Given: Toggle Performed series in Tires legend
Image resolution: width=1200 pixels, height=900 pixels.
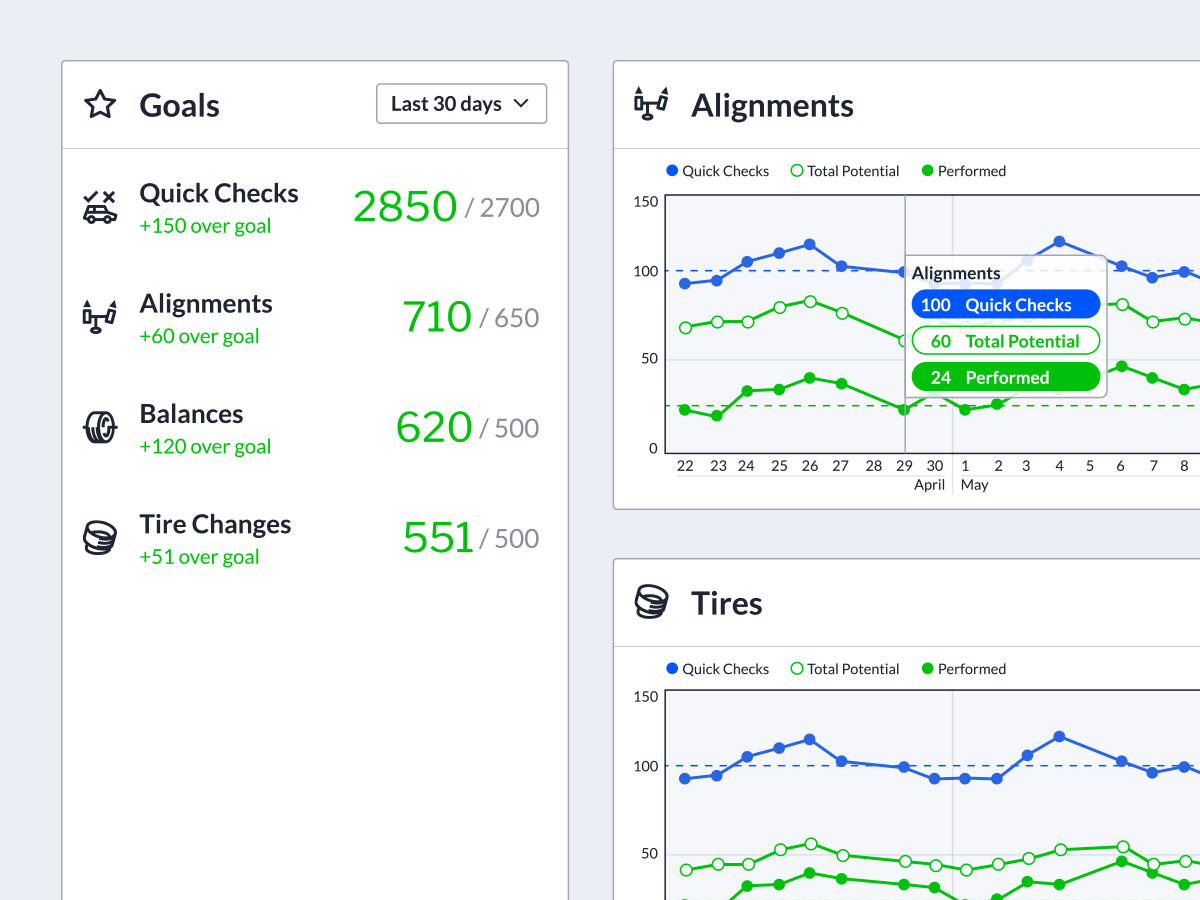Looking at the screenshot, I should click(x=964, y=669).
